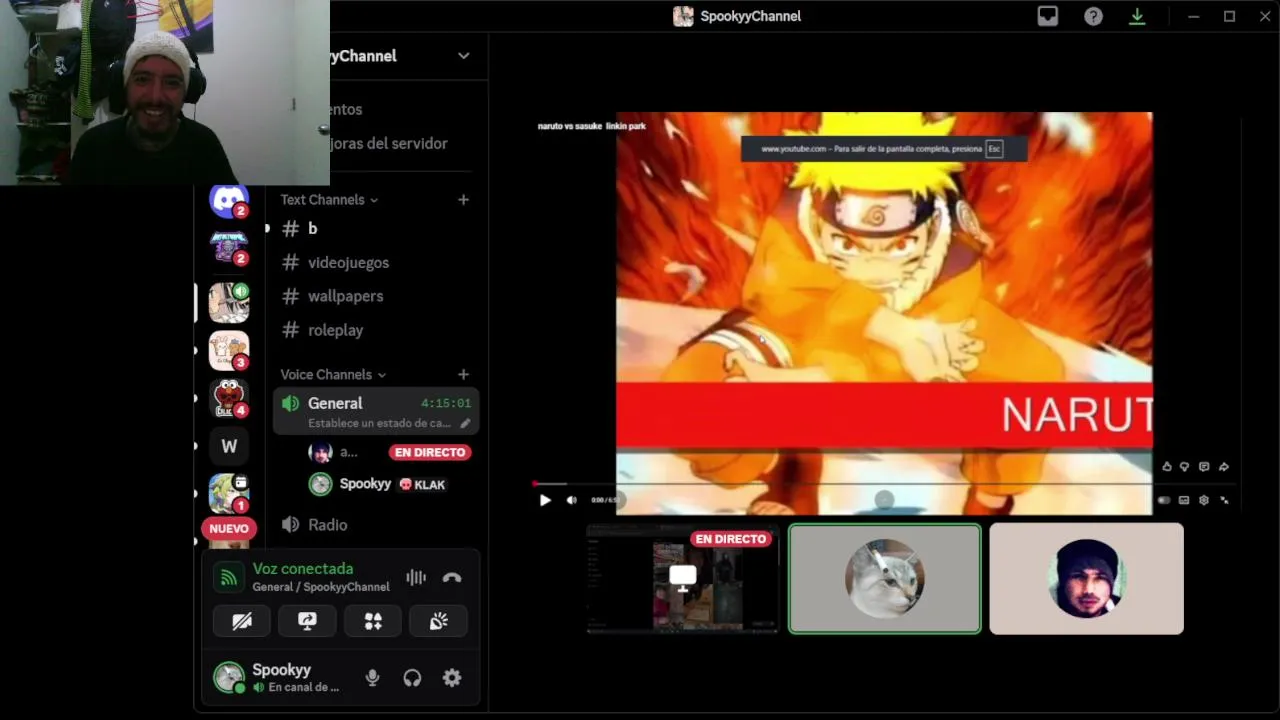Share the YouTube video arrow icon
This screenshot has width=1280, height=720.
tap(1224, 467)
